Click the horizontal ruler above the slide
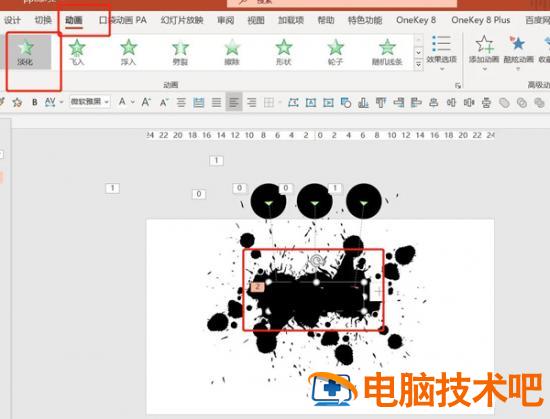 [320, 135]
